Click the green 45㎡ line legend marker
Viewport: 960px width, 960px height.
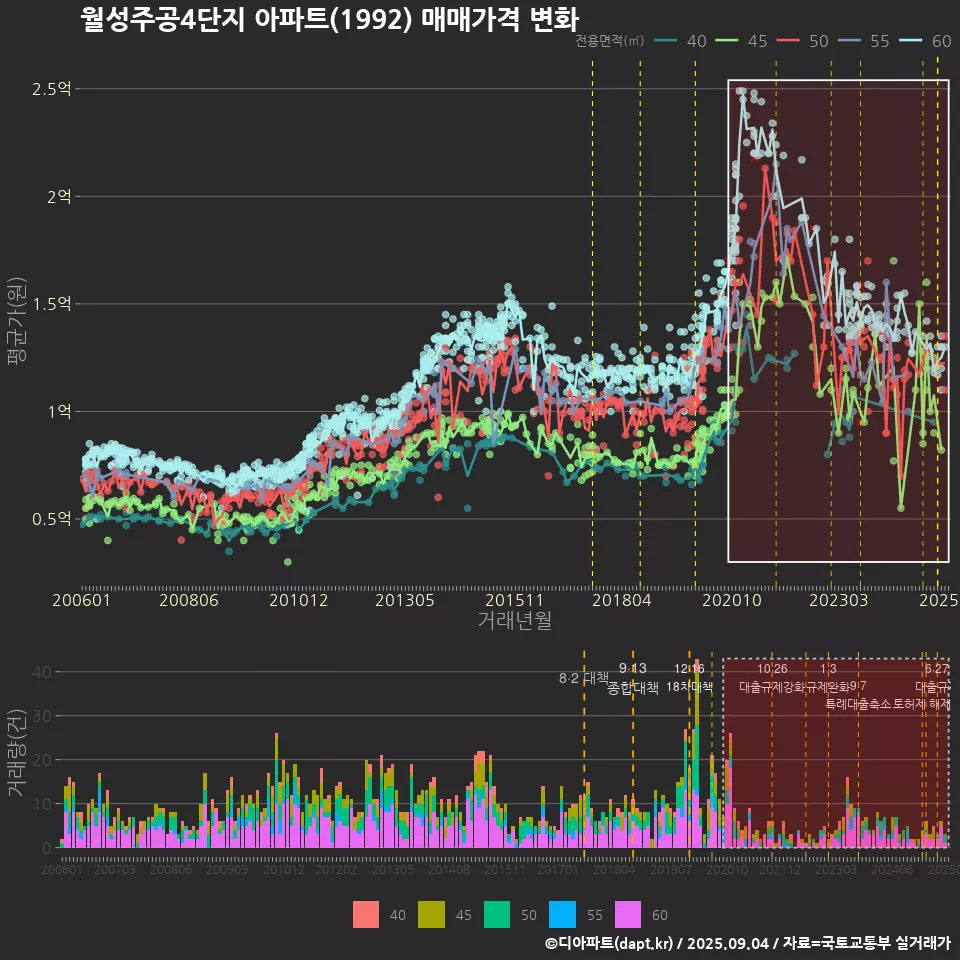click(728, 41)
